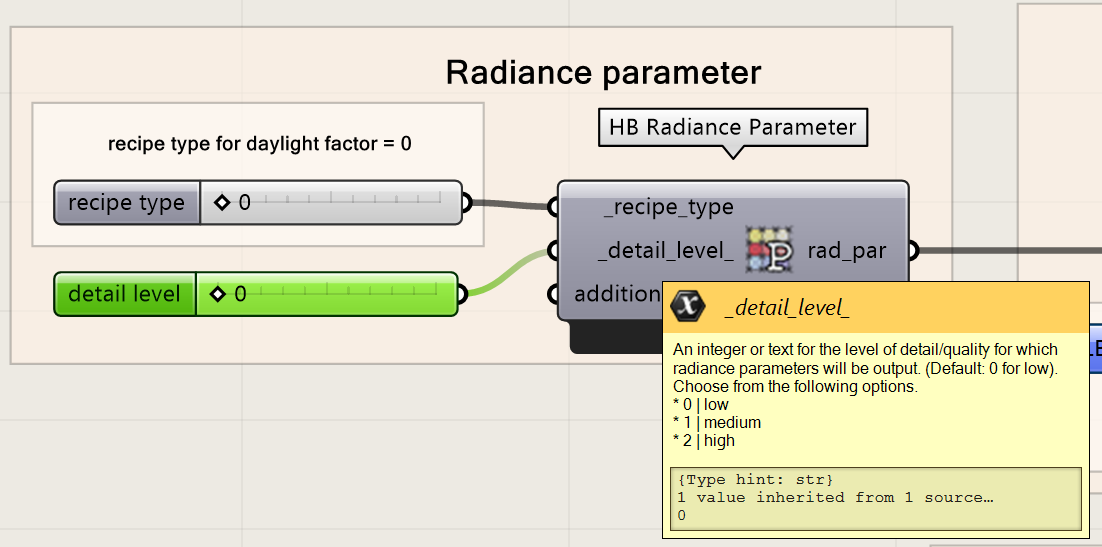
Task: Click the Radiance parameter group title
Action: 603,73
